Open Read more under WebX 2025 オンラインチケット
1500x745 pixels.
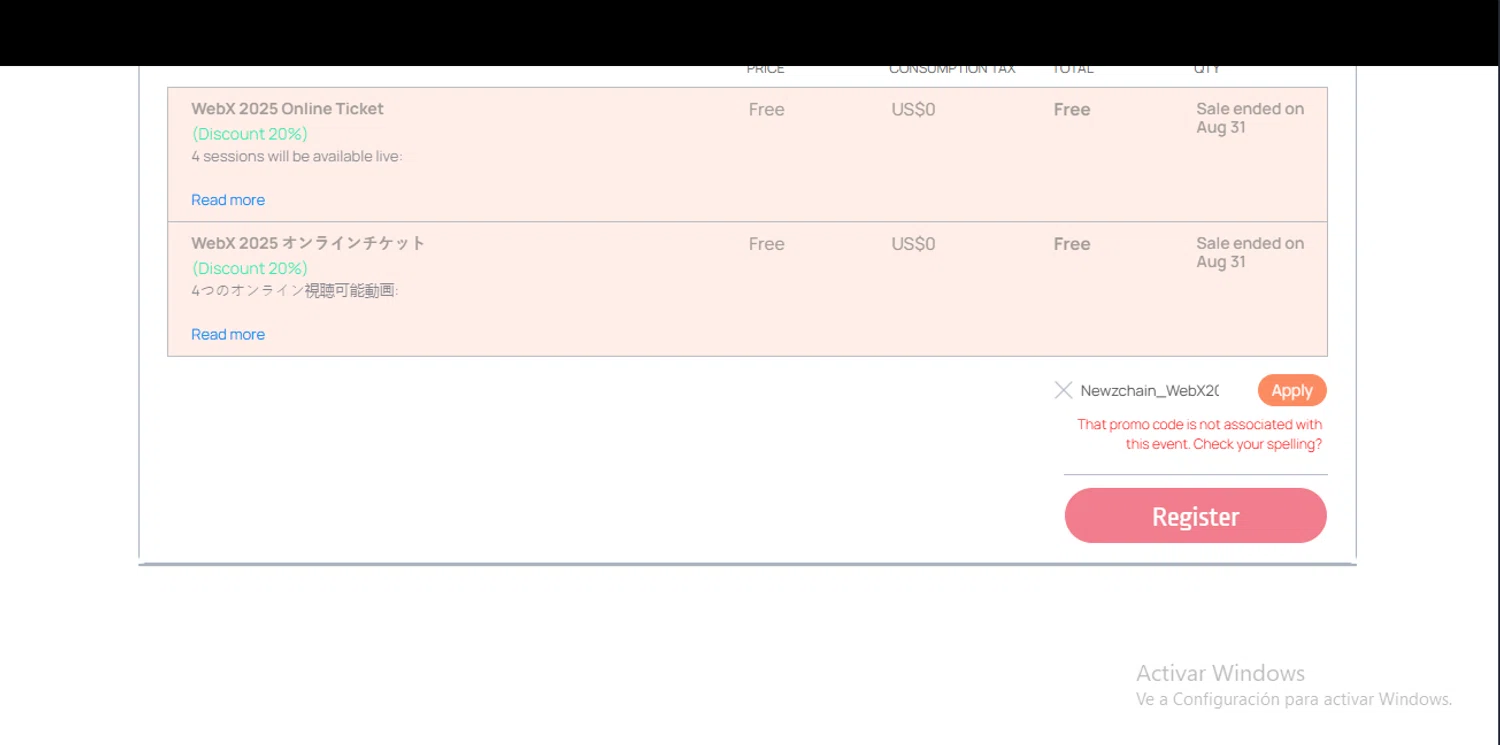228,334
